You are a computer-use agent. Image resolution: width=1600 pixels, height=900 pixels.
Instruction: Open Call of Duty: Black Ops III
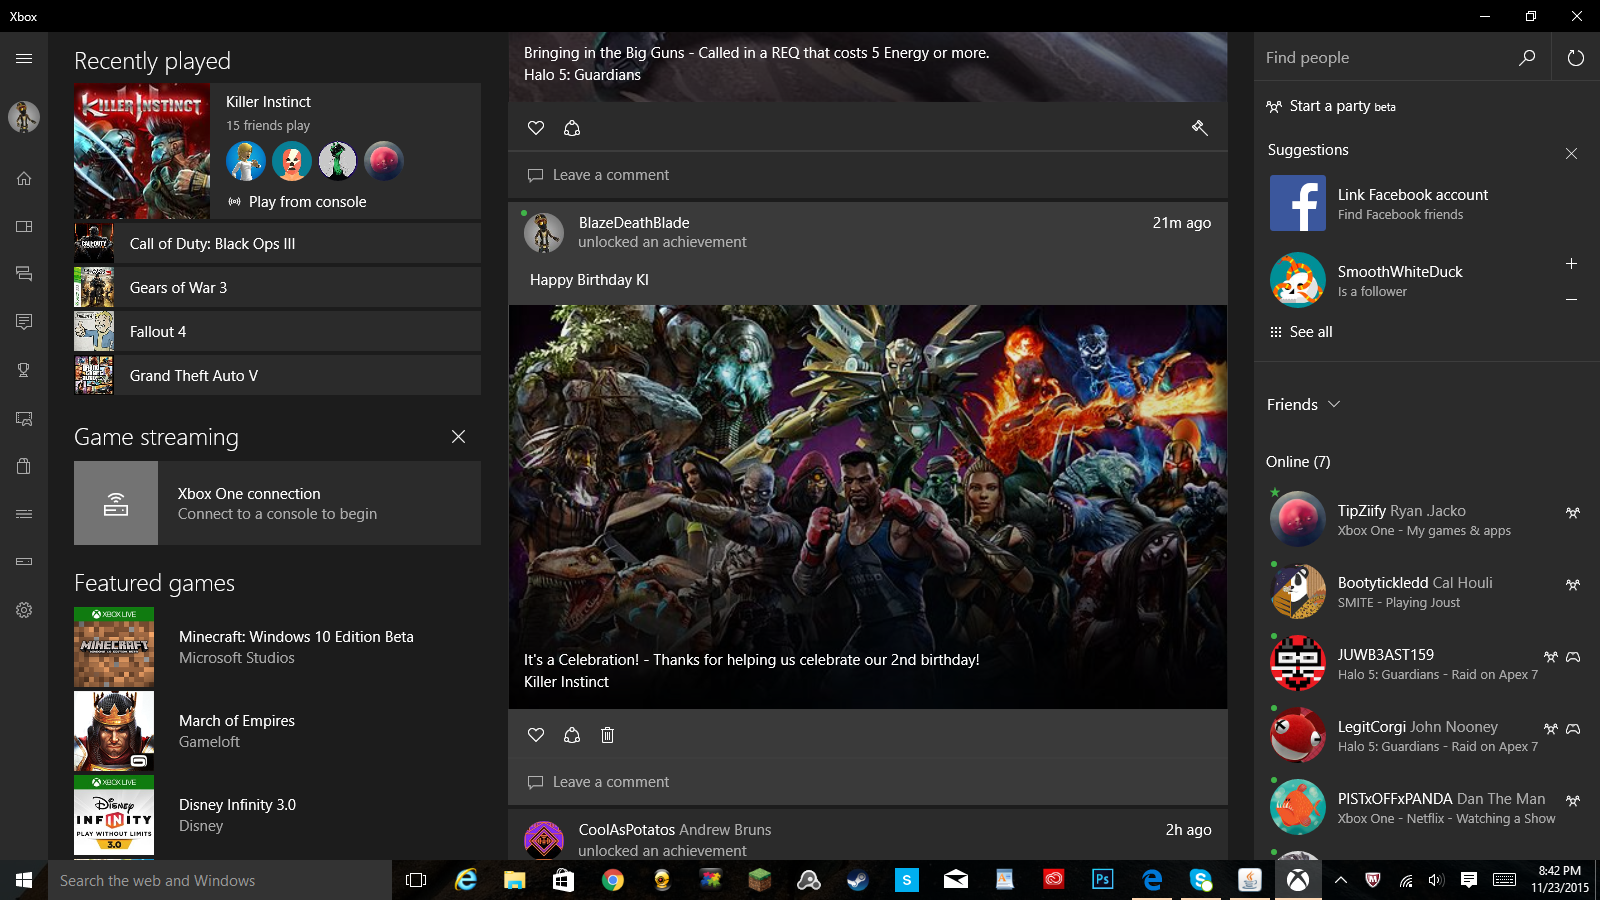pos(277,244)
